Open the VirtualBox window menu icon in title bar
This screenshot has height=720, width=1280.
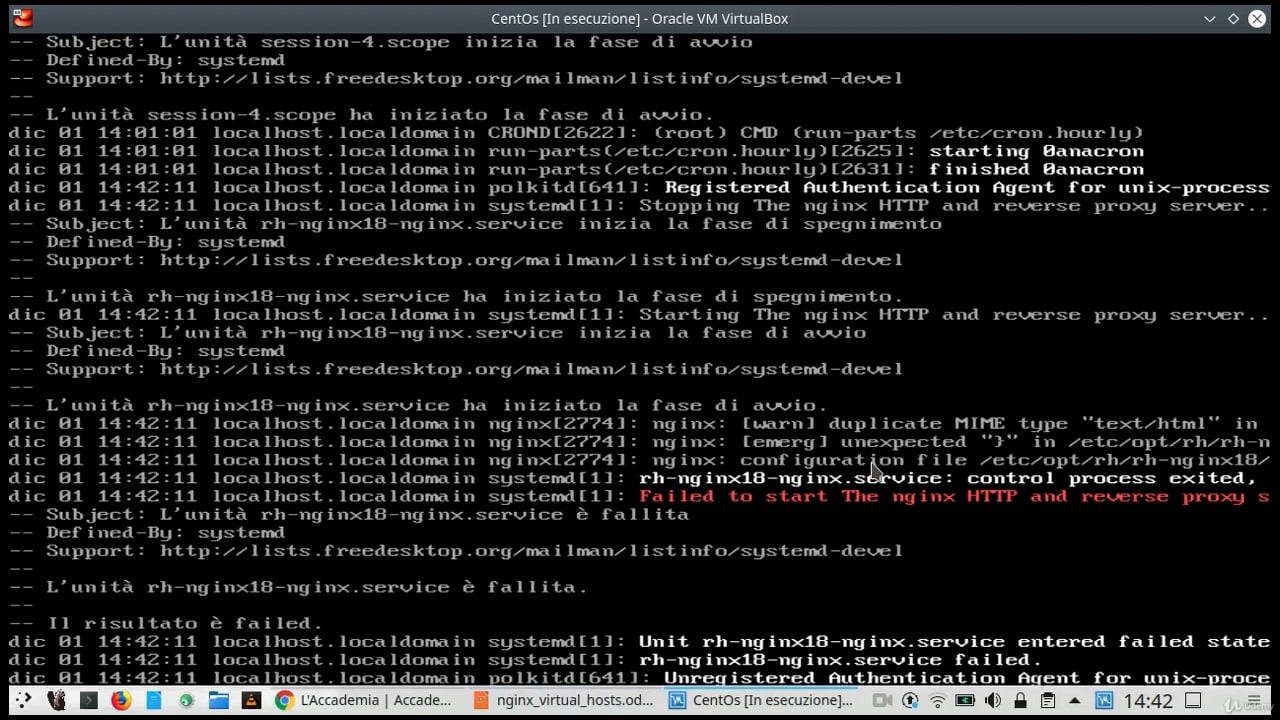coord(22,18)
